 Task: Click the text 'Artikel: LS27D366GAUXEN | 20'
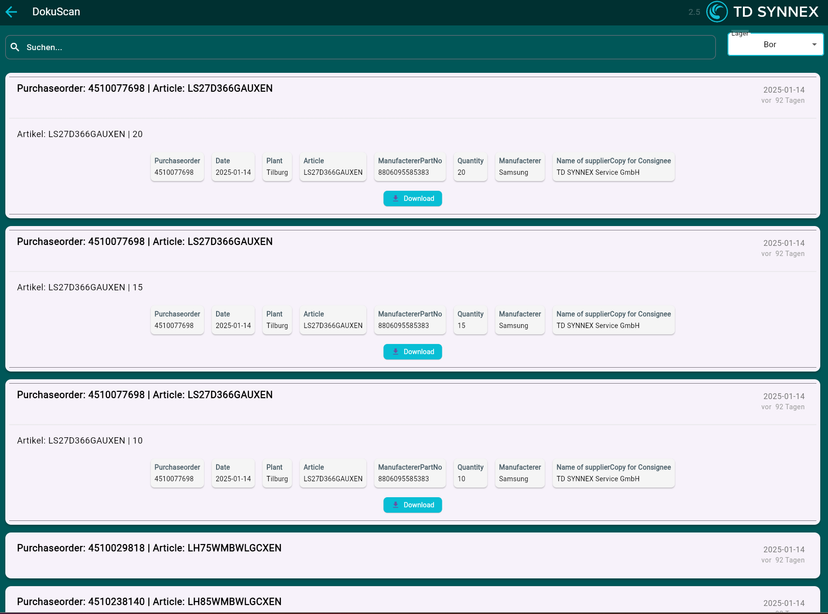pyautogui.click(x=80, y=134)
